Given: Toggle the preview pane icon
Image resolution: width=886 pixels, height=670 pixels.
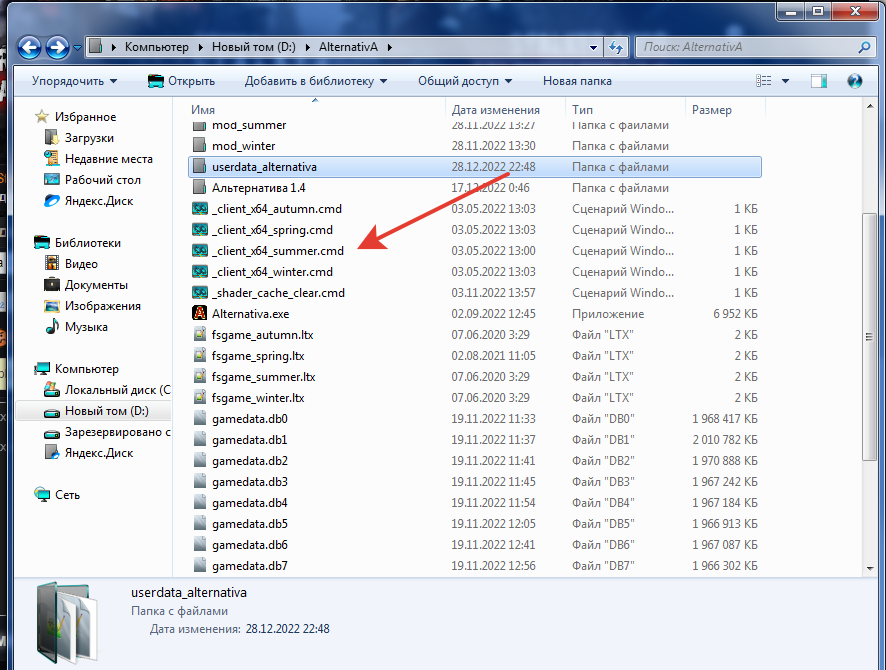Looking at the screenshot, I should pyautogui.click(x=819, y=81).
